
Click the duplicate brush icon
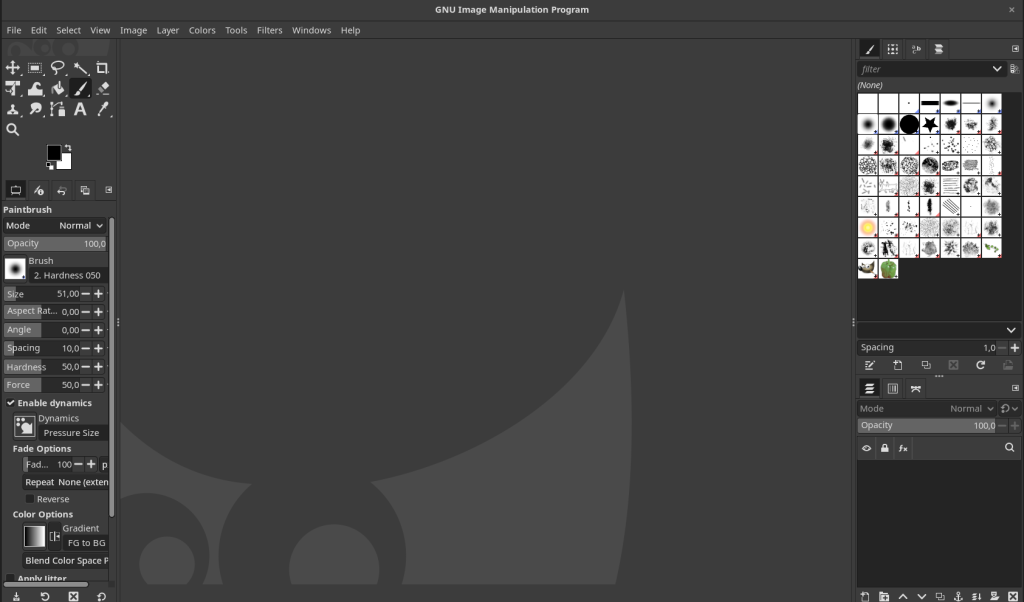(x=925, y=366)
